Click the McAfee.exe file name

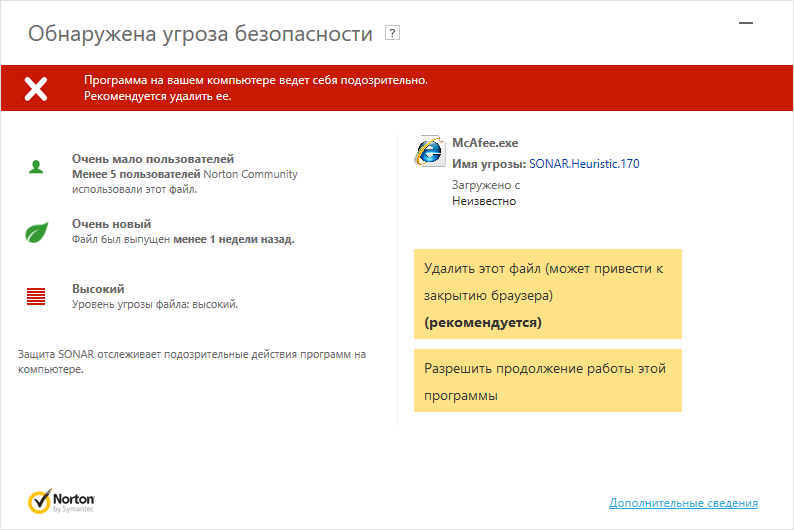[485, 143]
